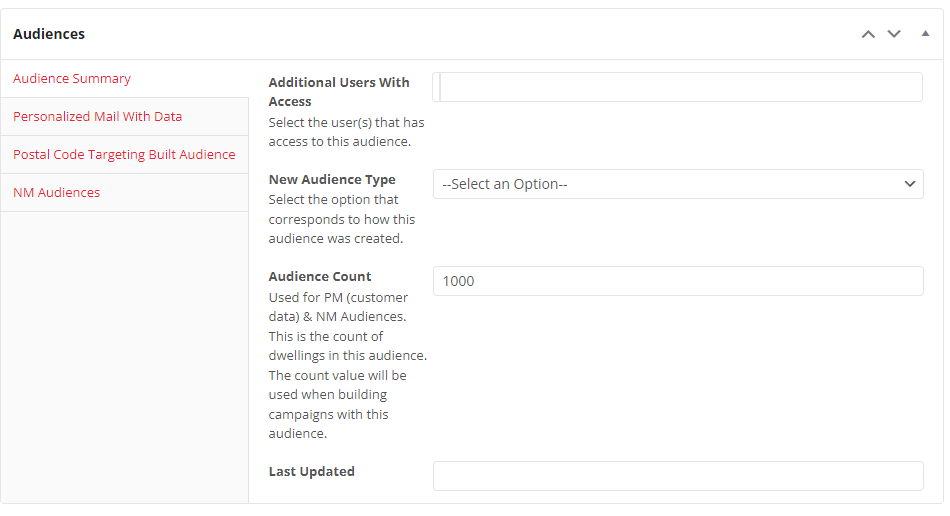The image size is (950, 516).
Task: Open the Audience Summary tab
Action: point(72,79)
